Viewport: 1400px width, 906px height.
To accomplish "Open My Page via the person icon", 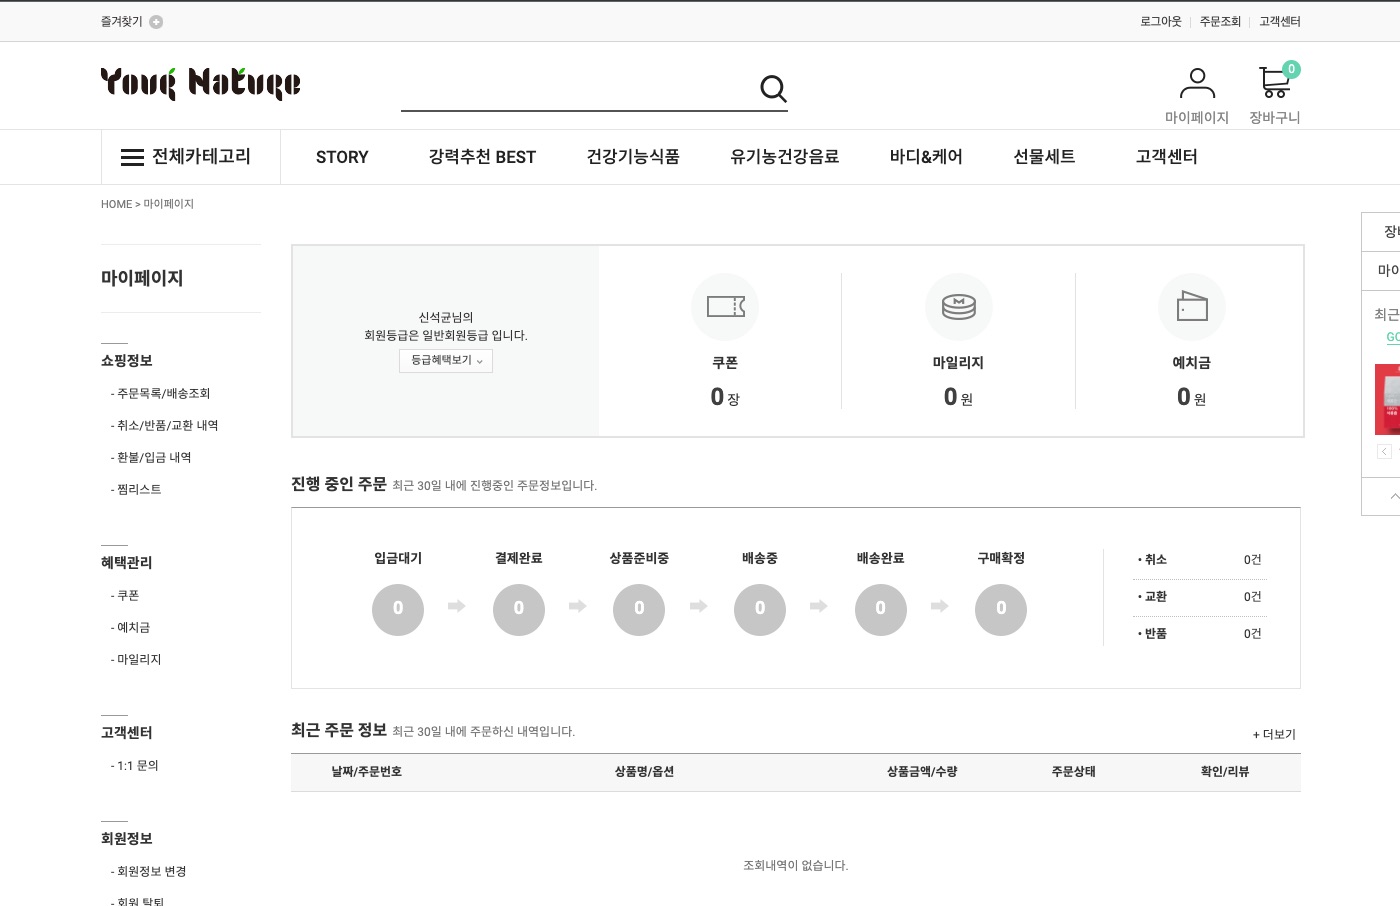I will pyautogui.click(x=1196, y=82).
